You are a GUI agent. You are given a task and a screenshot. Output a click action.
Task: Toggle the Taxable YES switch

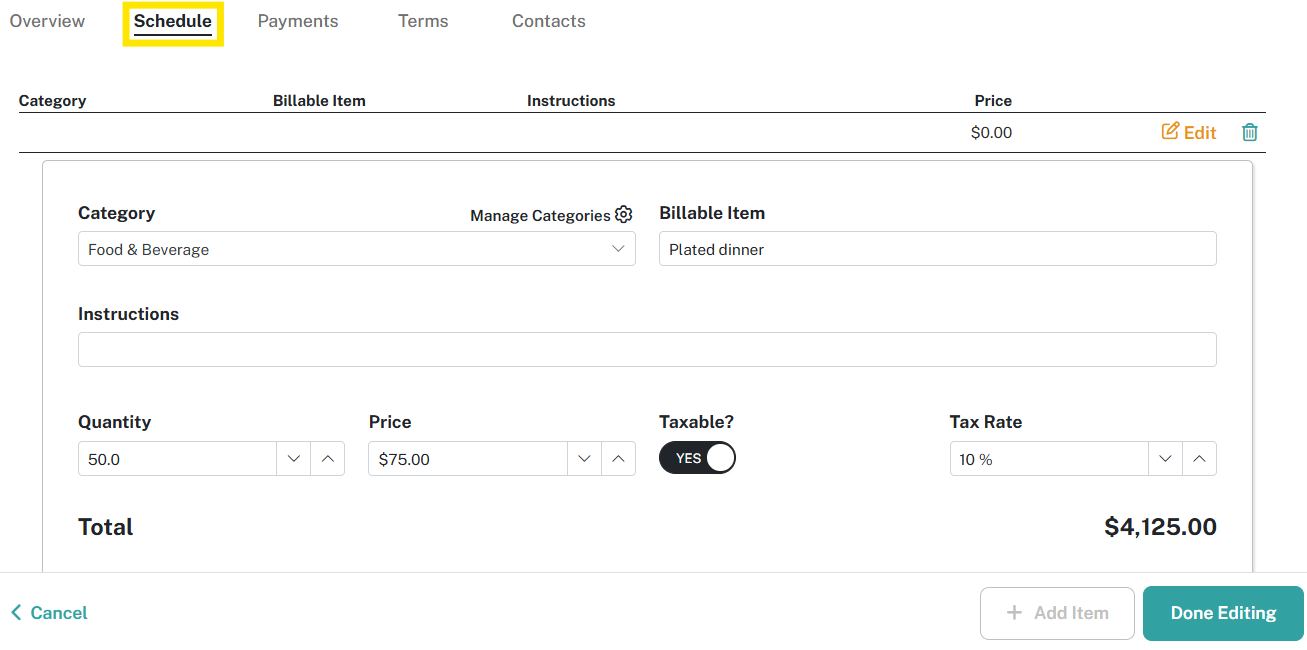coord(697,458)
